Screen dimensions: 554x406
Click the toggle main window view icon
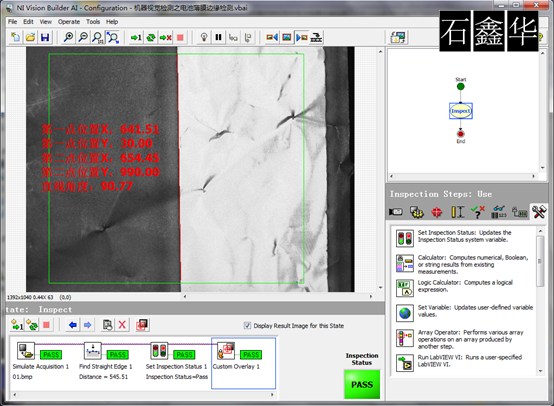(x=398, y=37)
